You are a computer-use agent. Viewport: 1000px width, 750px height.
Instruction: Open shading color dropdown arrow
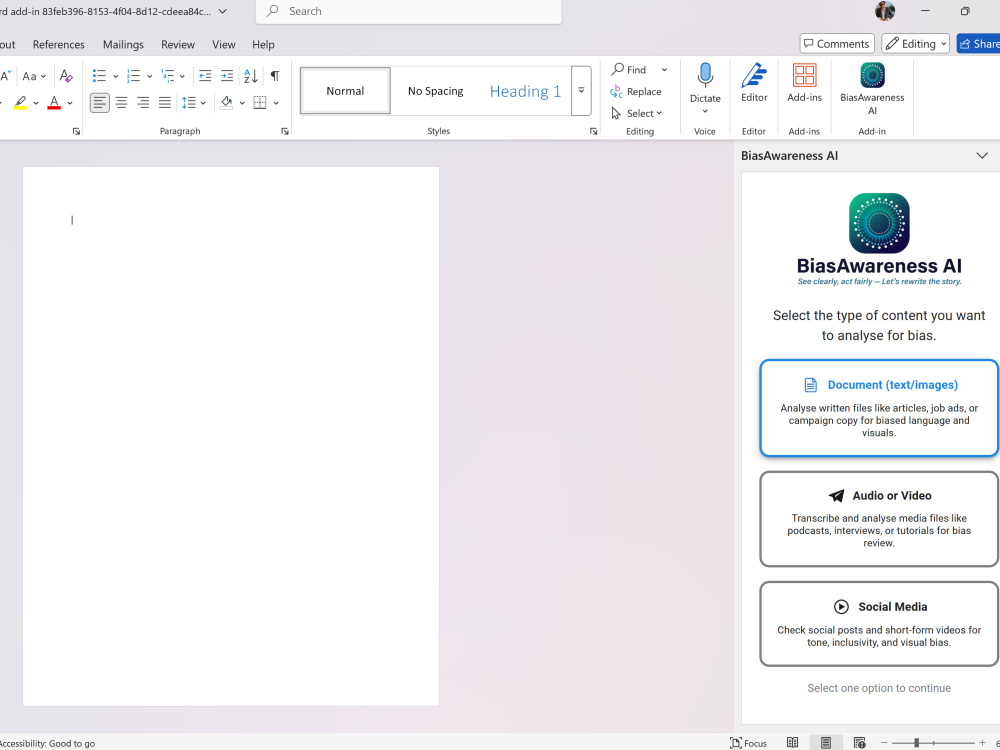pos(242,103)
